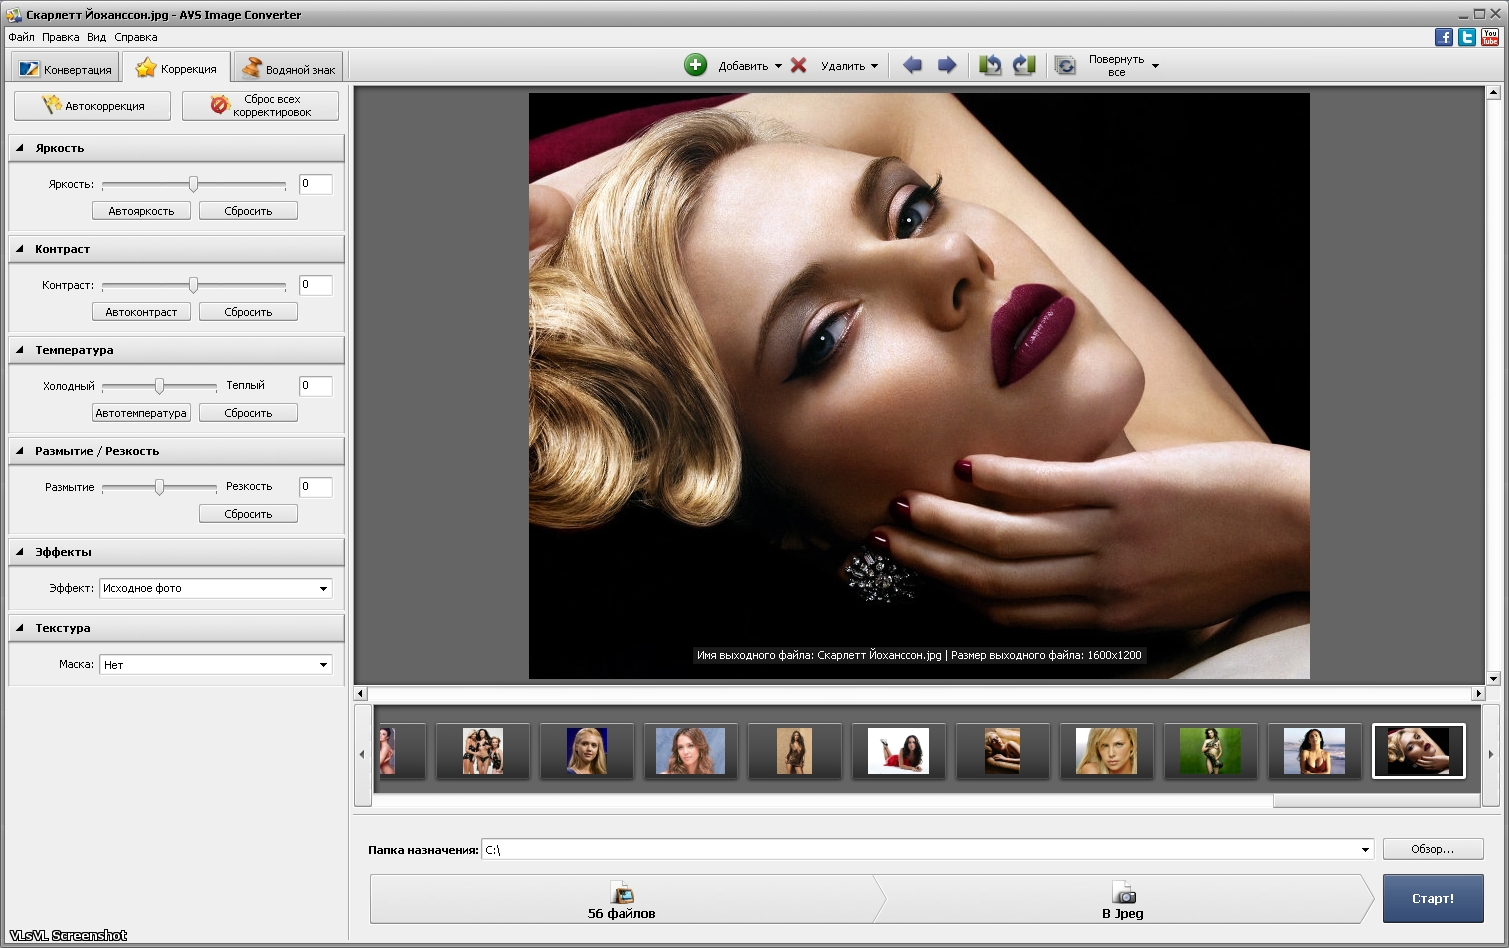Switch to the Водяной знак tab

tap(289, 69)
